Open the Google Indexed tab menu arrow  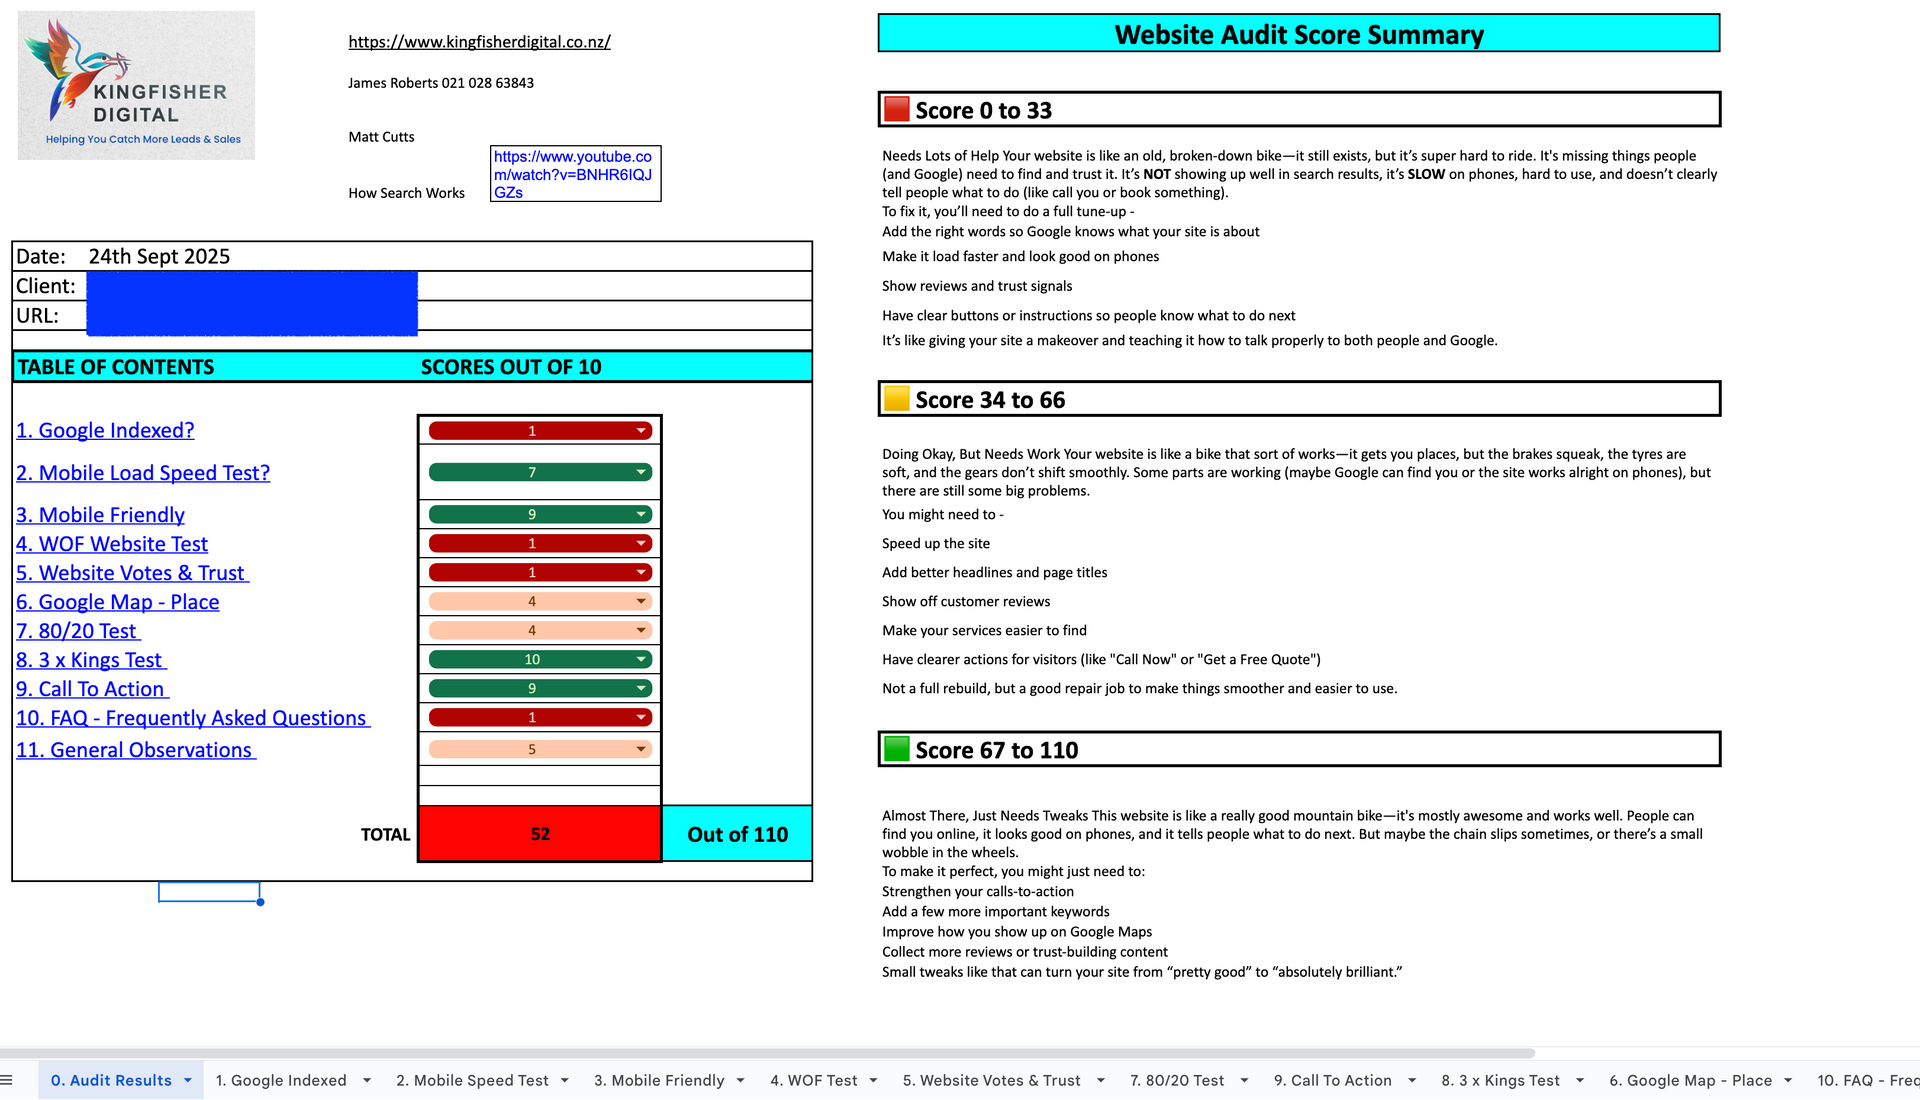[x=367, y=1080]
